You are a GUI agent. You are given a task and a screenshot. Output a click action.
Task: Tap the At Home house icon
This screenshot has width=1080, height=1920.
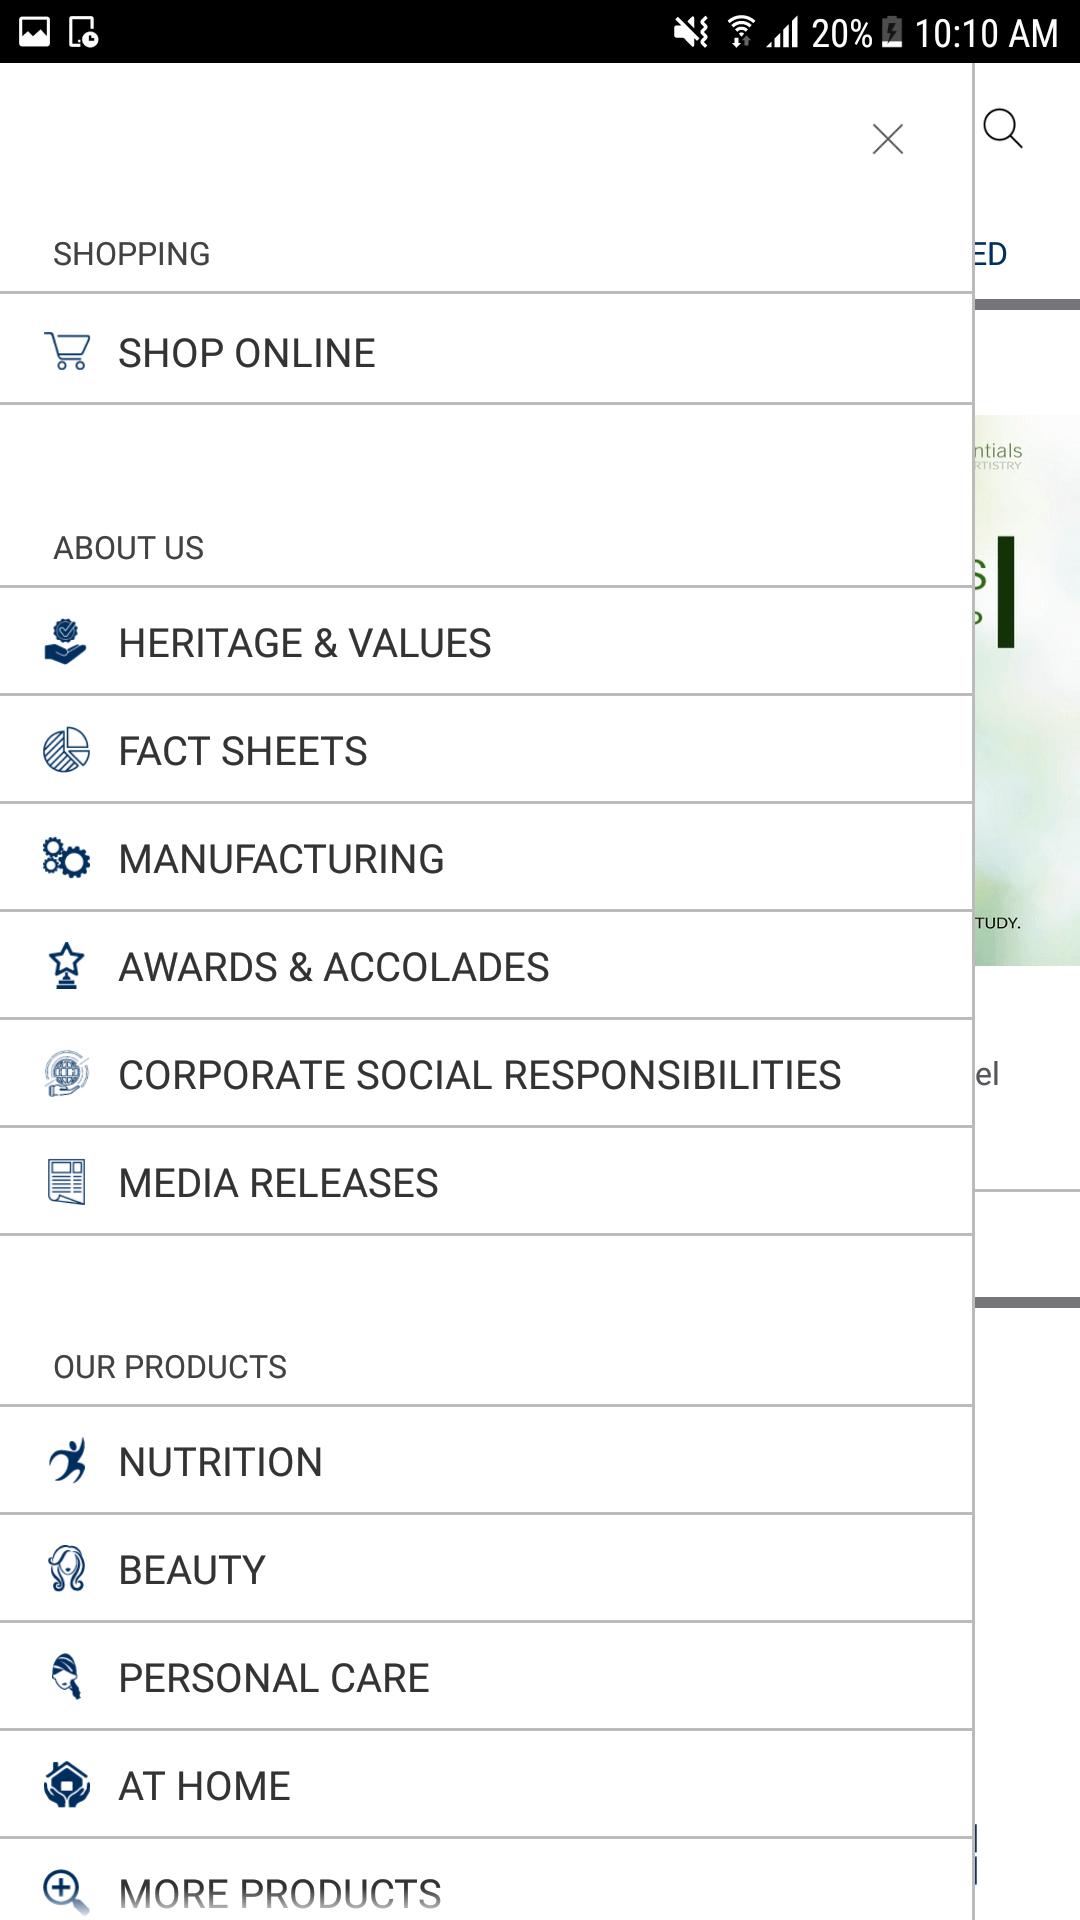(67, 1785)
